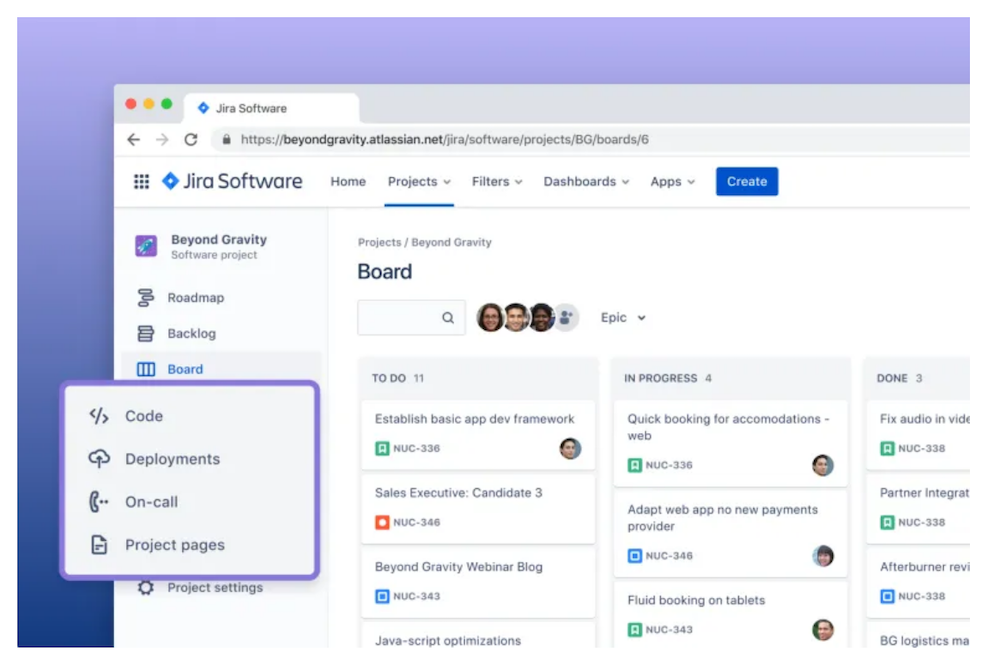Go to Home in the top navigation
Image resolution: width=1000 pixels, height=658 pixels.
tap(348, 182)
